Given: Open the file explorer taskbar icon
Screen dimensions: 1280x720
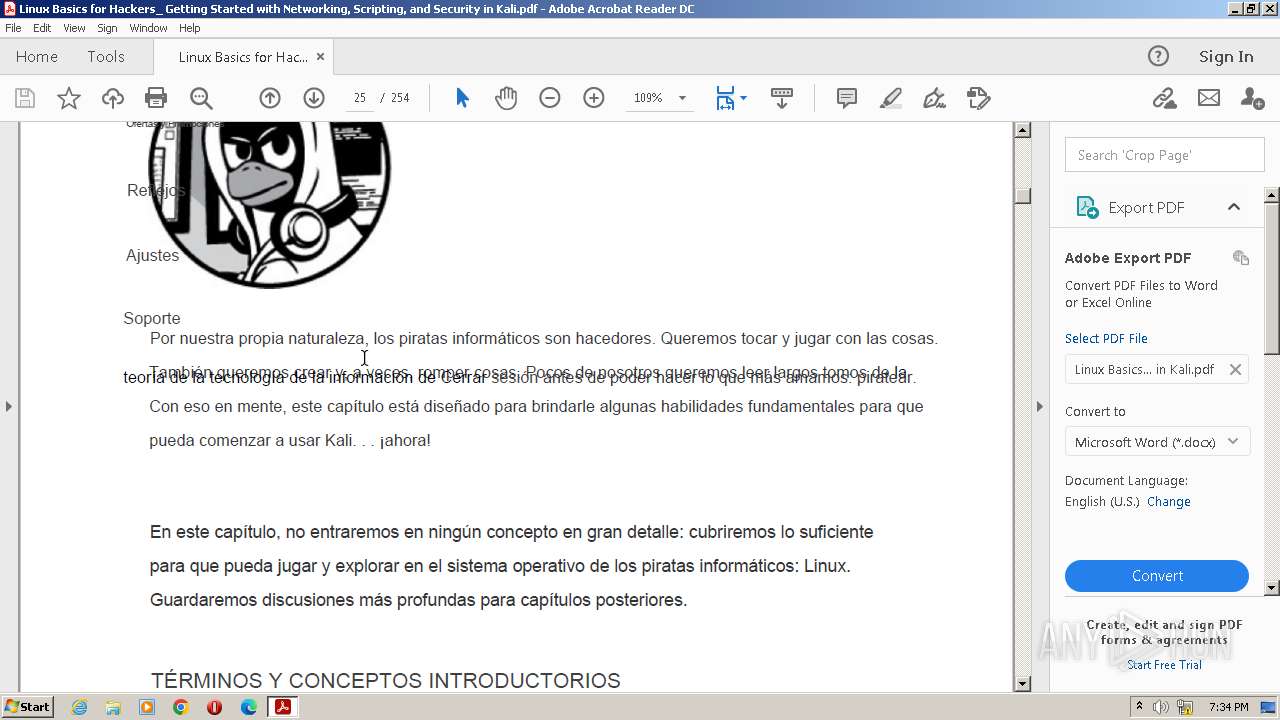Looking at the screenshot, I should click(113, 707).
